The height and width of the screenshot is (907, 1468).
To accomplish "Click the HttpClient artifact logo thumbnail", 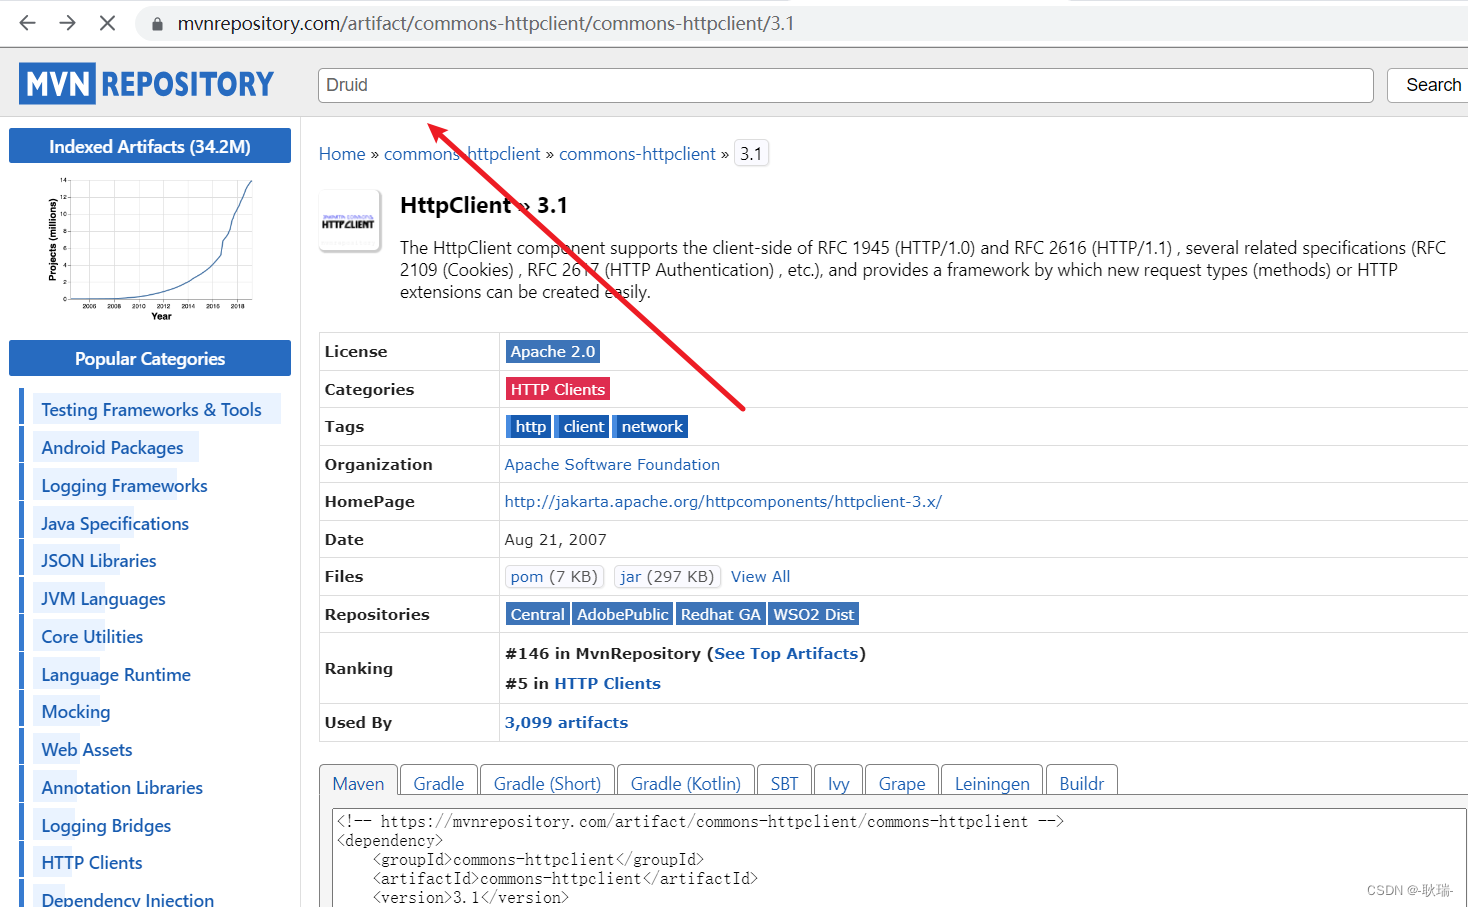I will pyautogui.click(x=349, y=221).
